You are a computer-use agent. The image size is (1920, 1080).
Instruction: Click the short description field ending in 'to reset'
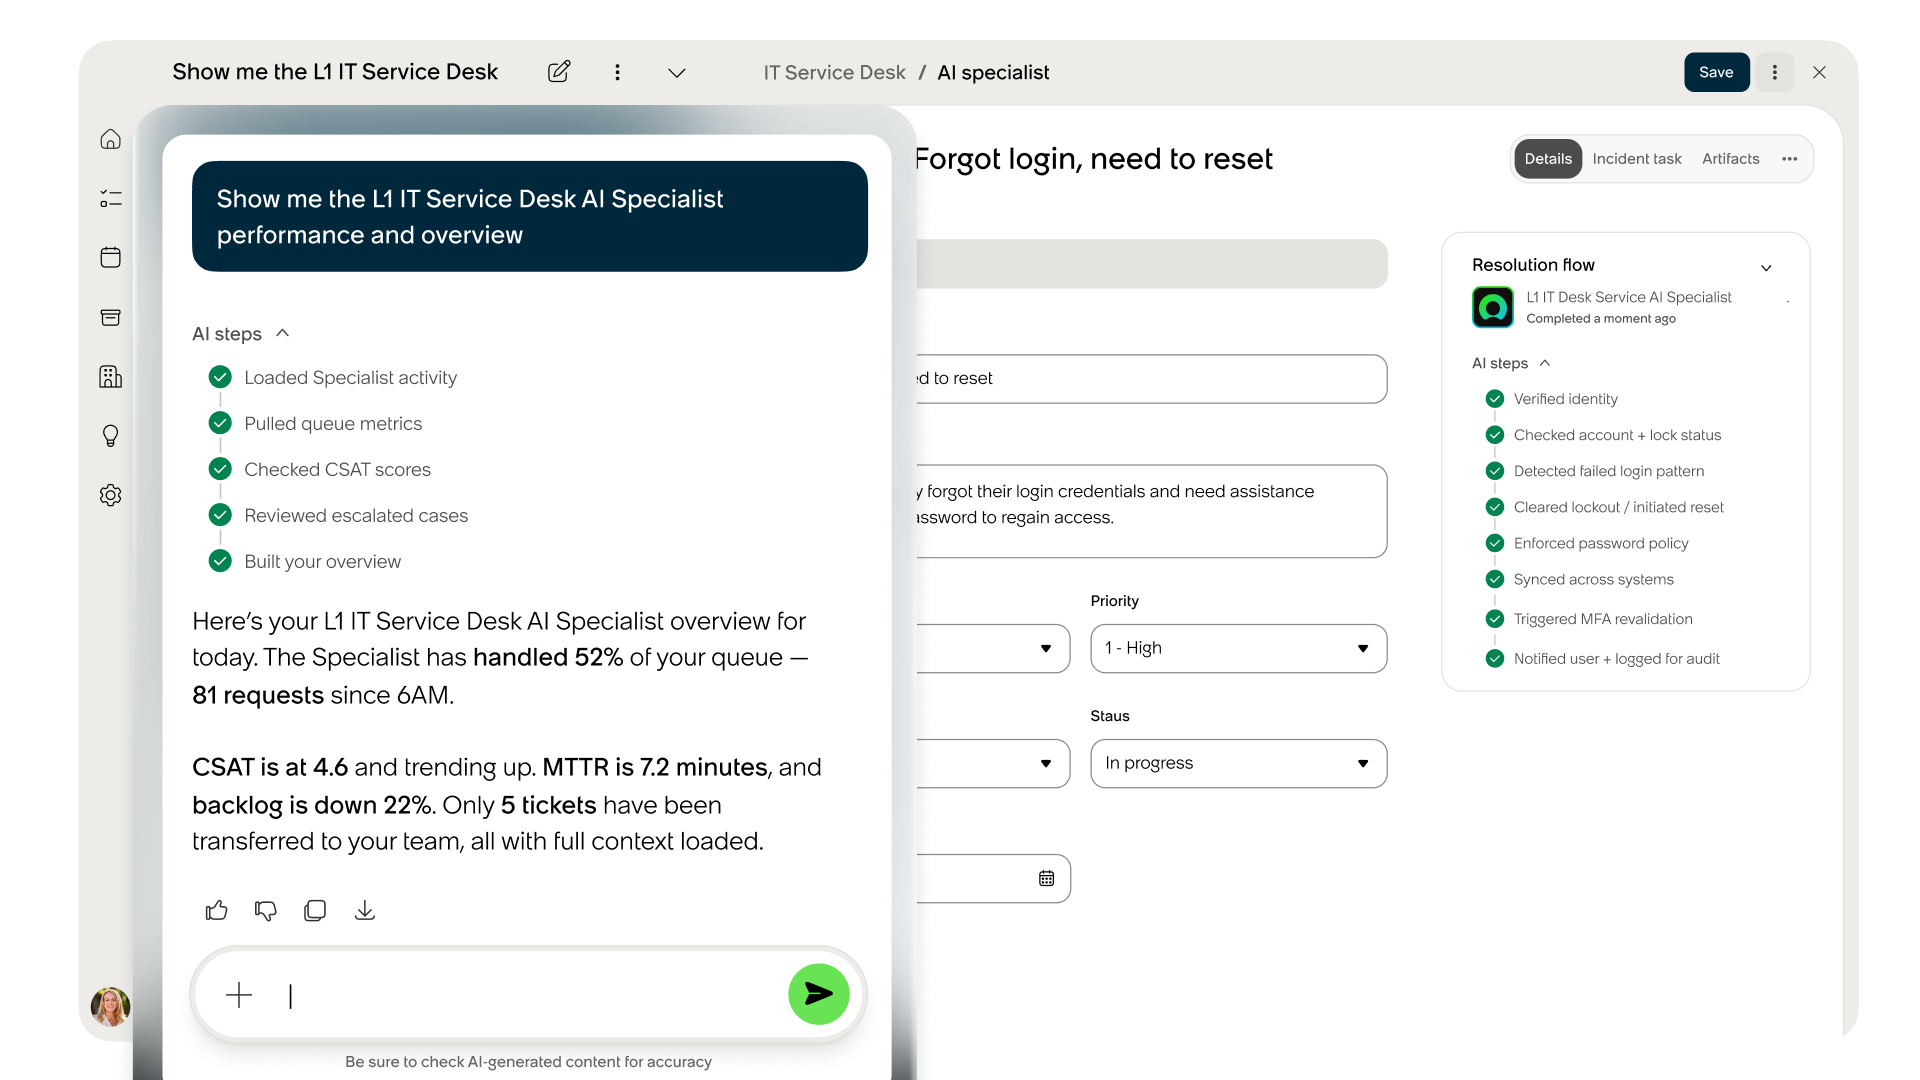[1151, 379]
